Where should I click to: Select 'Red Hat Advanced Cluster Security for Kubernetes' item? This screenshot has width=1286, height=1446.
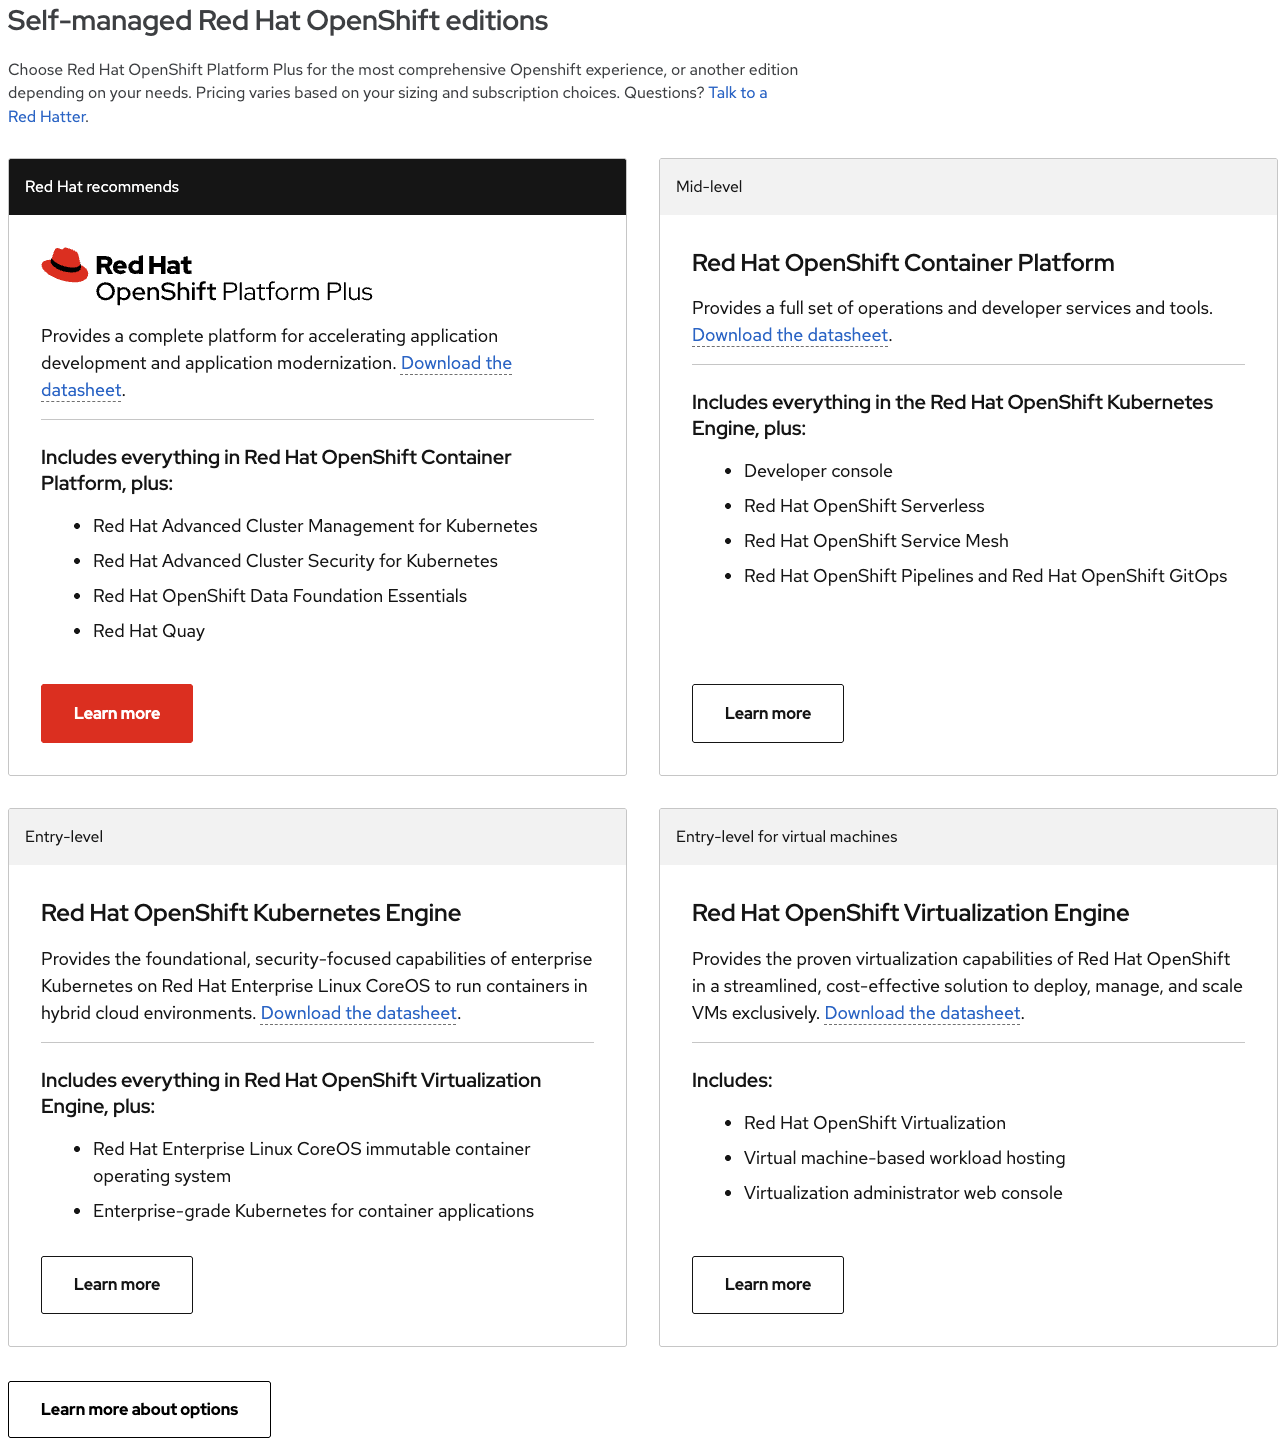[x=295, y=561]
